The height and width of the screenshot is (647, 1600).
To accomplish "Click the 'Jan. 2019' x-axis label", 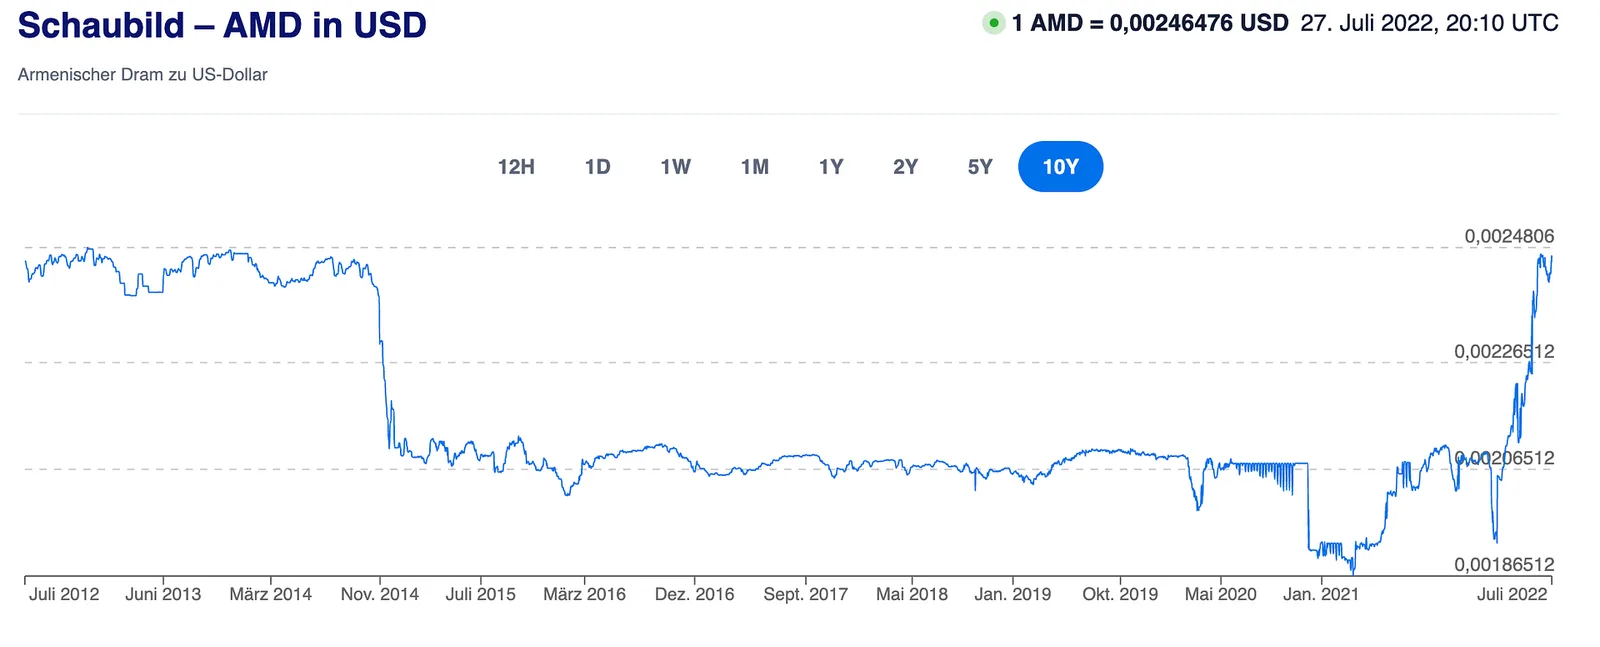I will (x=1013, y=594).
